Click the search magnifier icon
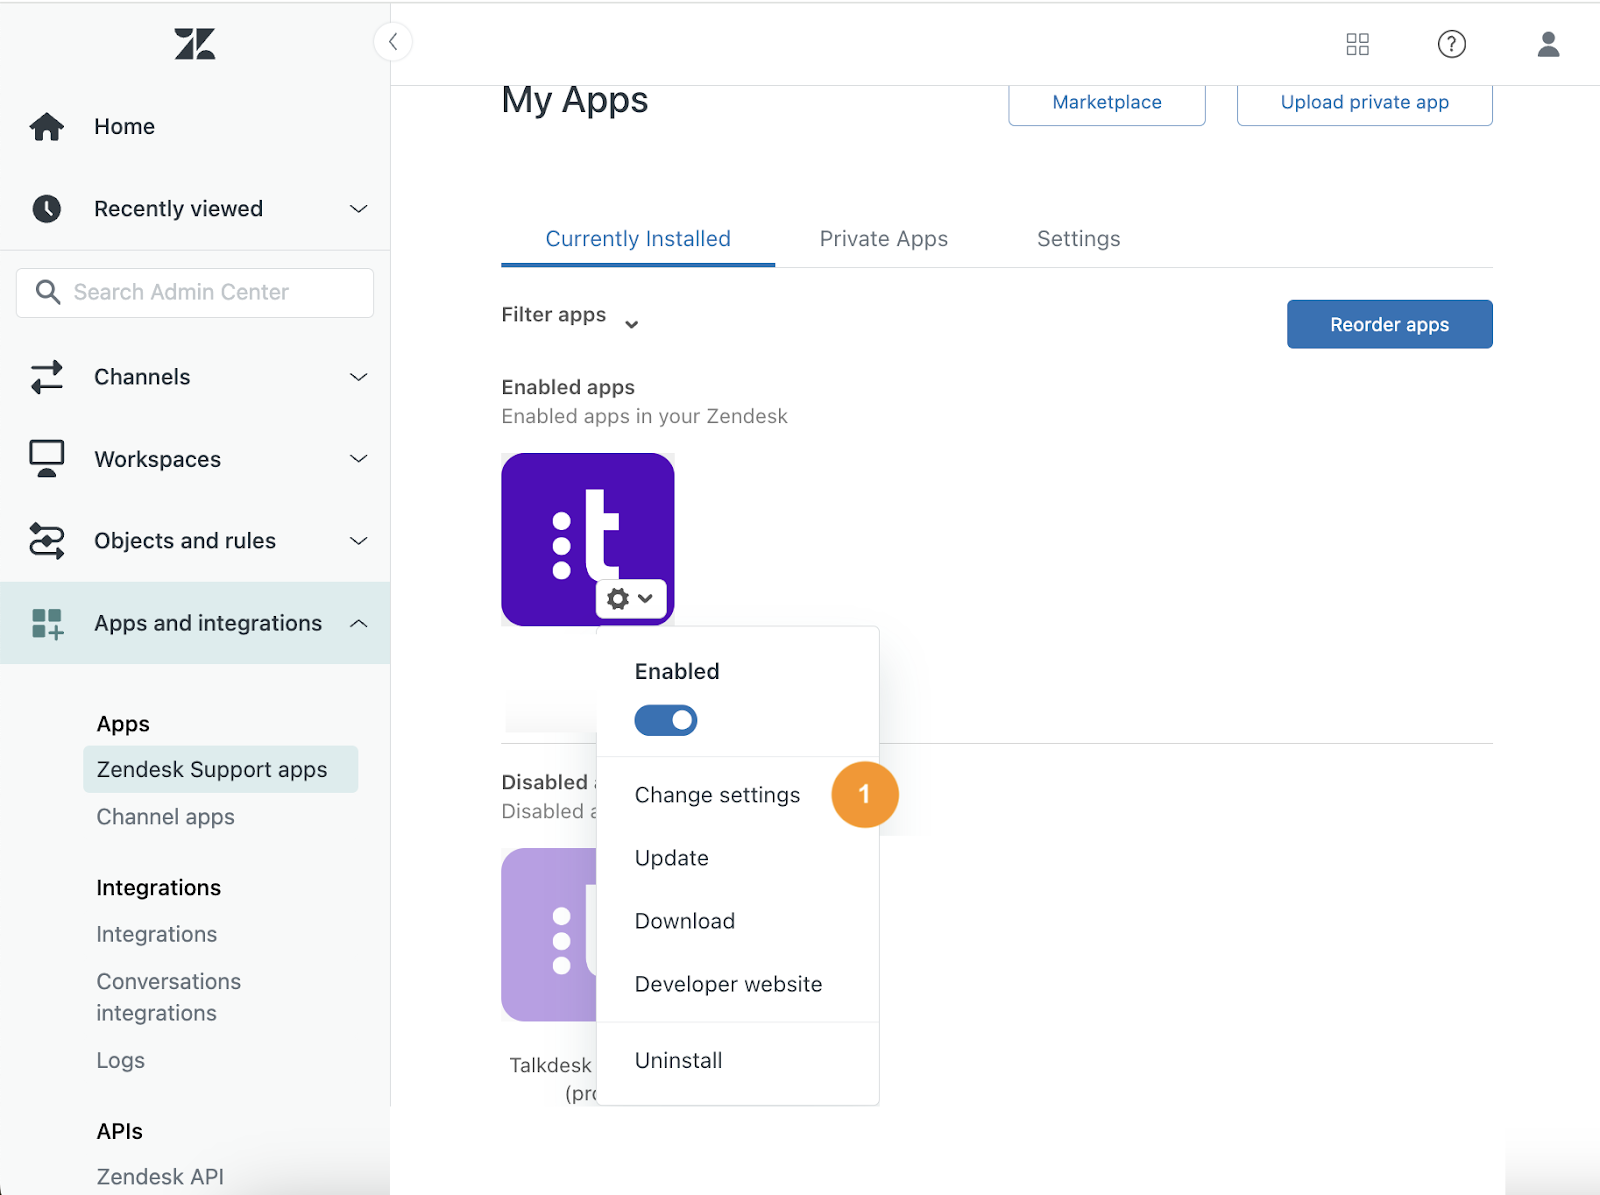This screenshot has width=1600, height=1195. (x=48, y=292)
